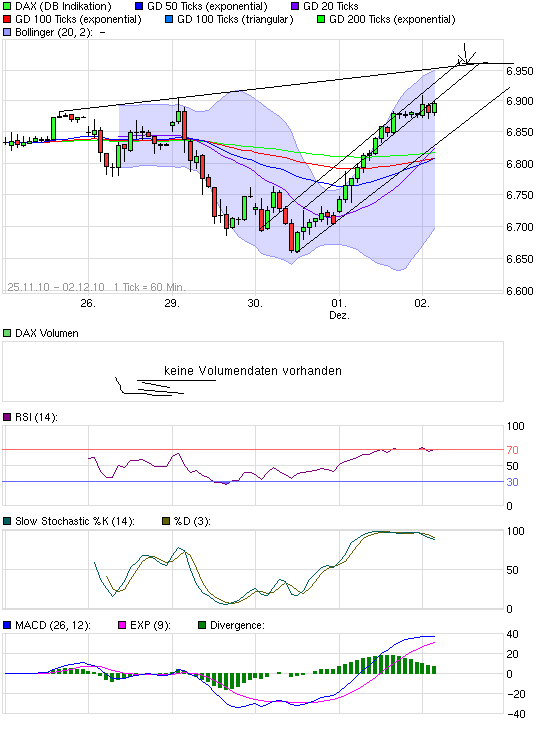The height and width of the screenshot is (748, 545).
Task: Click the 'GD 100 Ticks (exponential)' label
Action: [78, 20]
